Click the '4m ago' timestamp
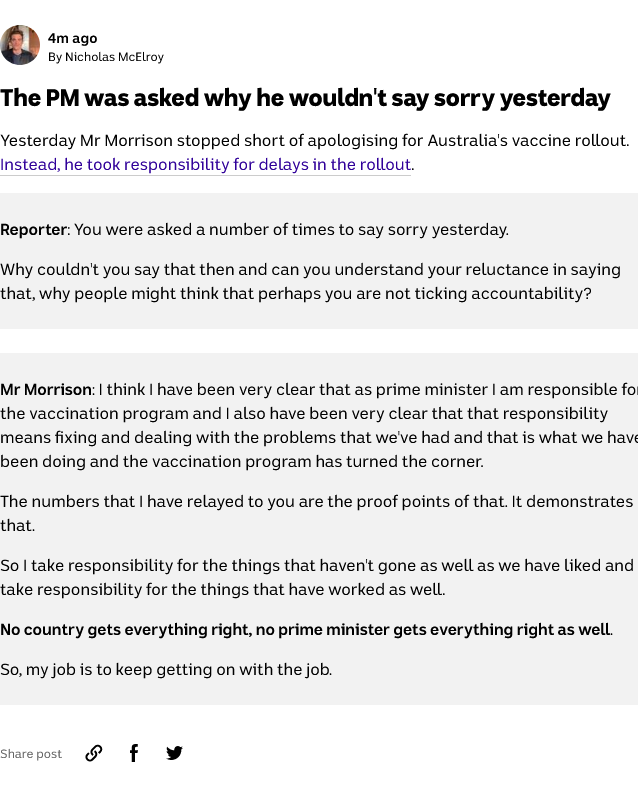The image size is (638, 793). pyautogui.click(x=73, y=38)
